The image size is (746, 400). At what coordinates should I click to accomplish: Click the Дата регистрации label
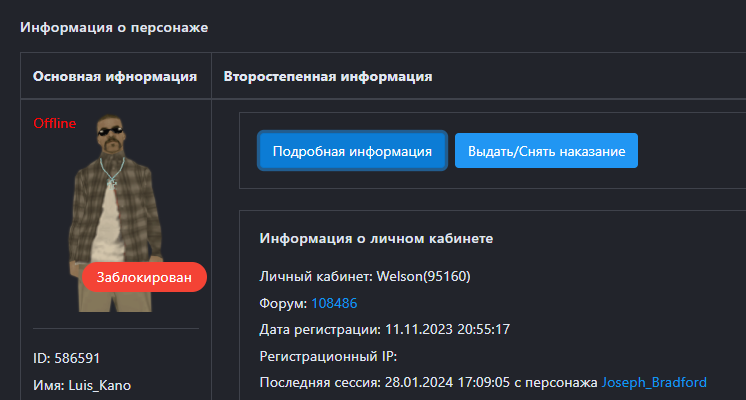317,329
